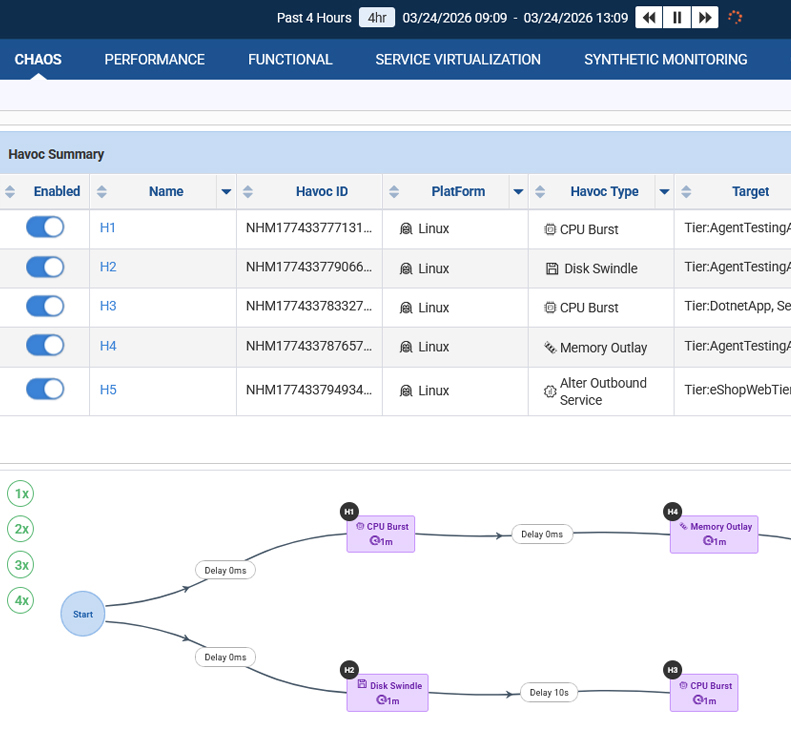Set flow speed to 1x
The width and height of the screenshot is (791, 750).
tap(21, 494)
